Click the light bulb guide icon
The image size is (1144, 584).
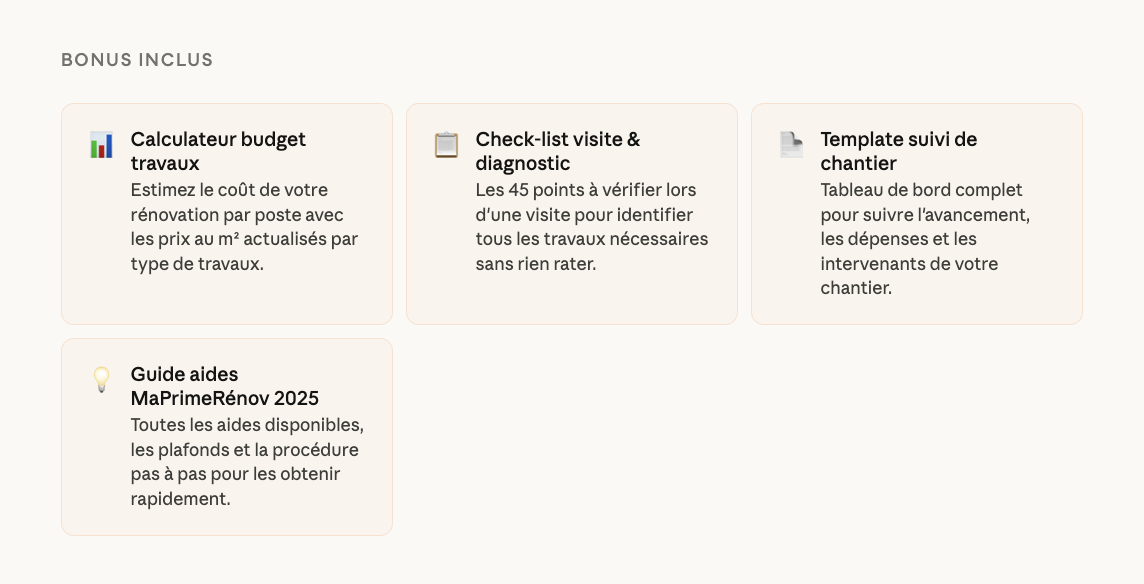point(101,380)
